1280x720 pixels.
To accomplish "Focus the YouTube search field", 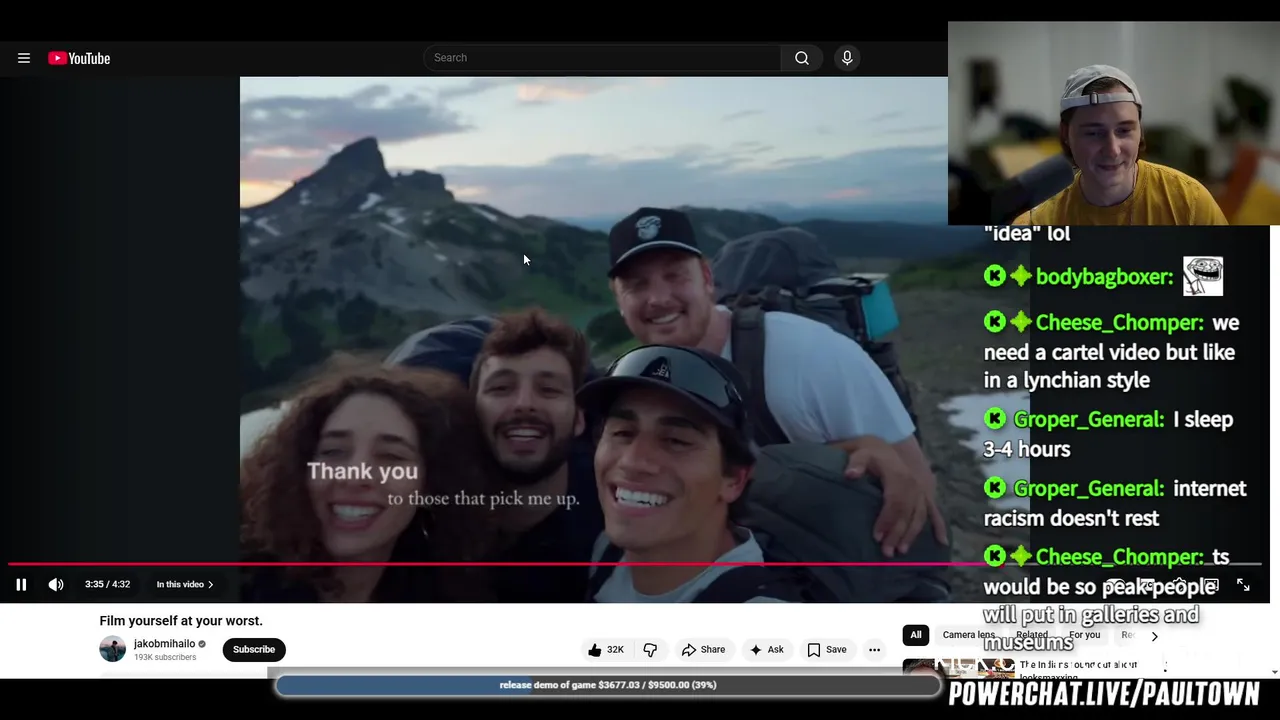I will (x=602, y=58).
